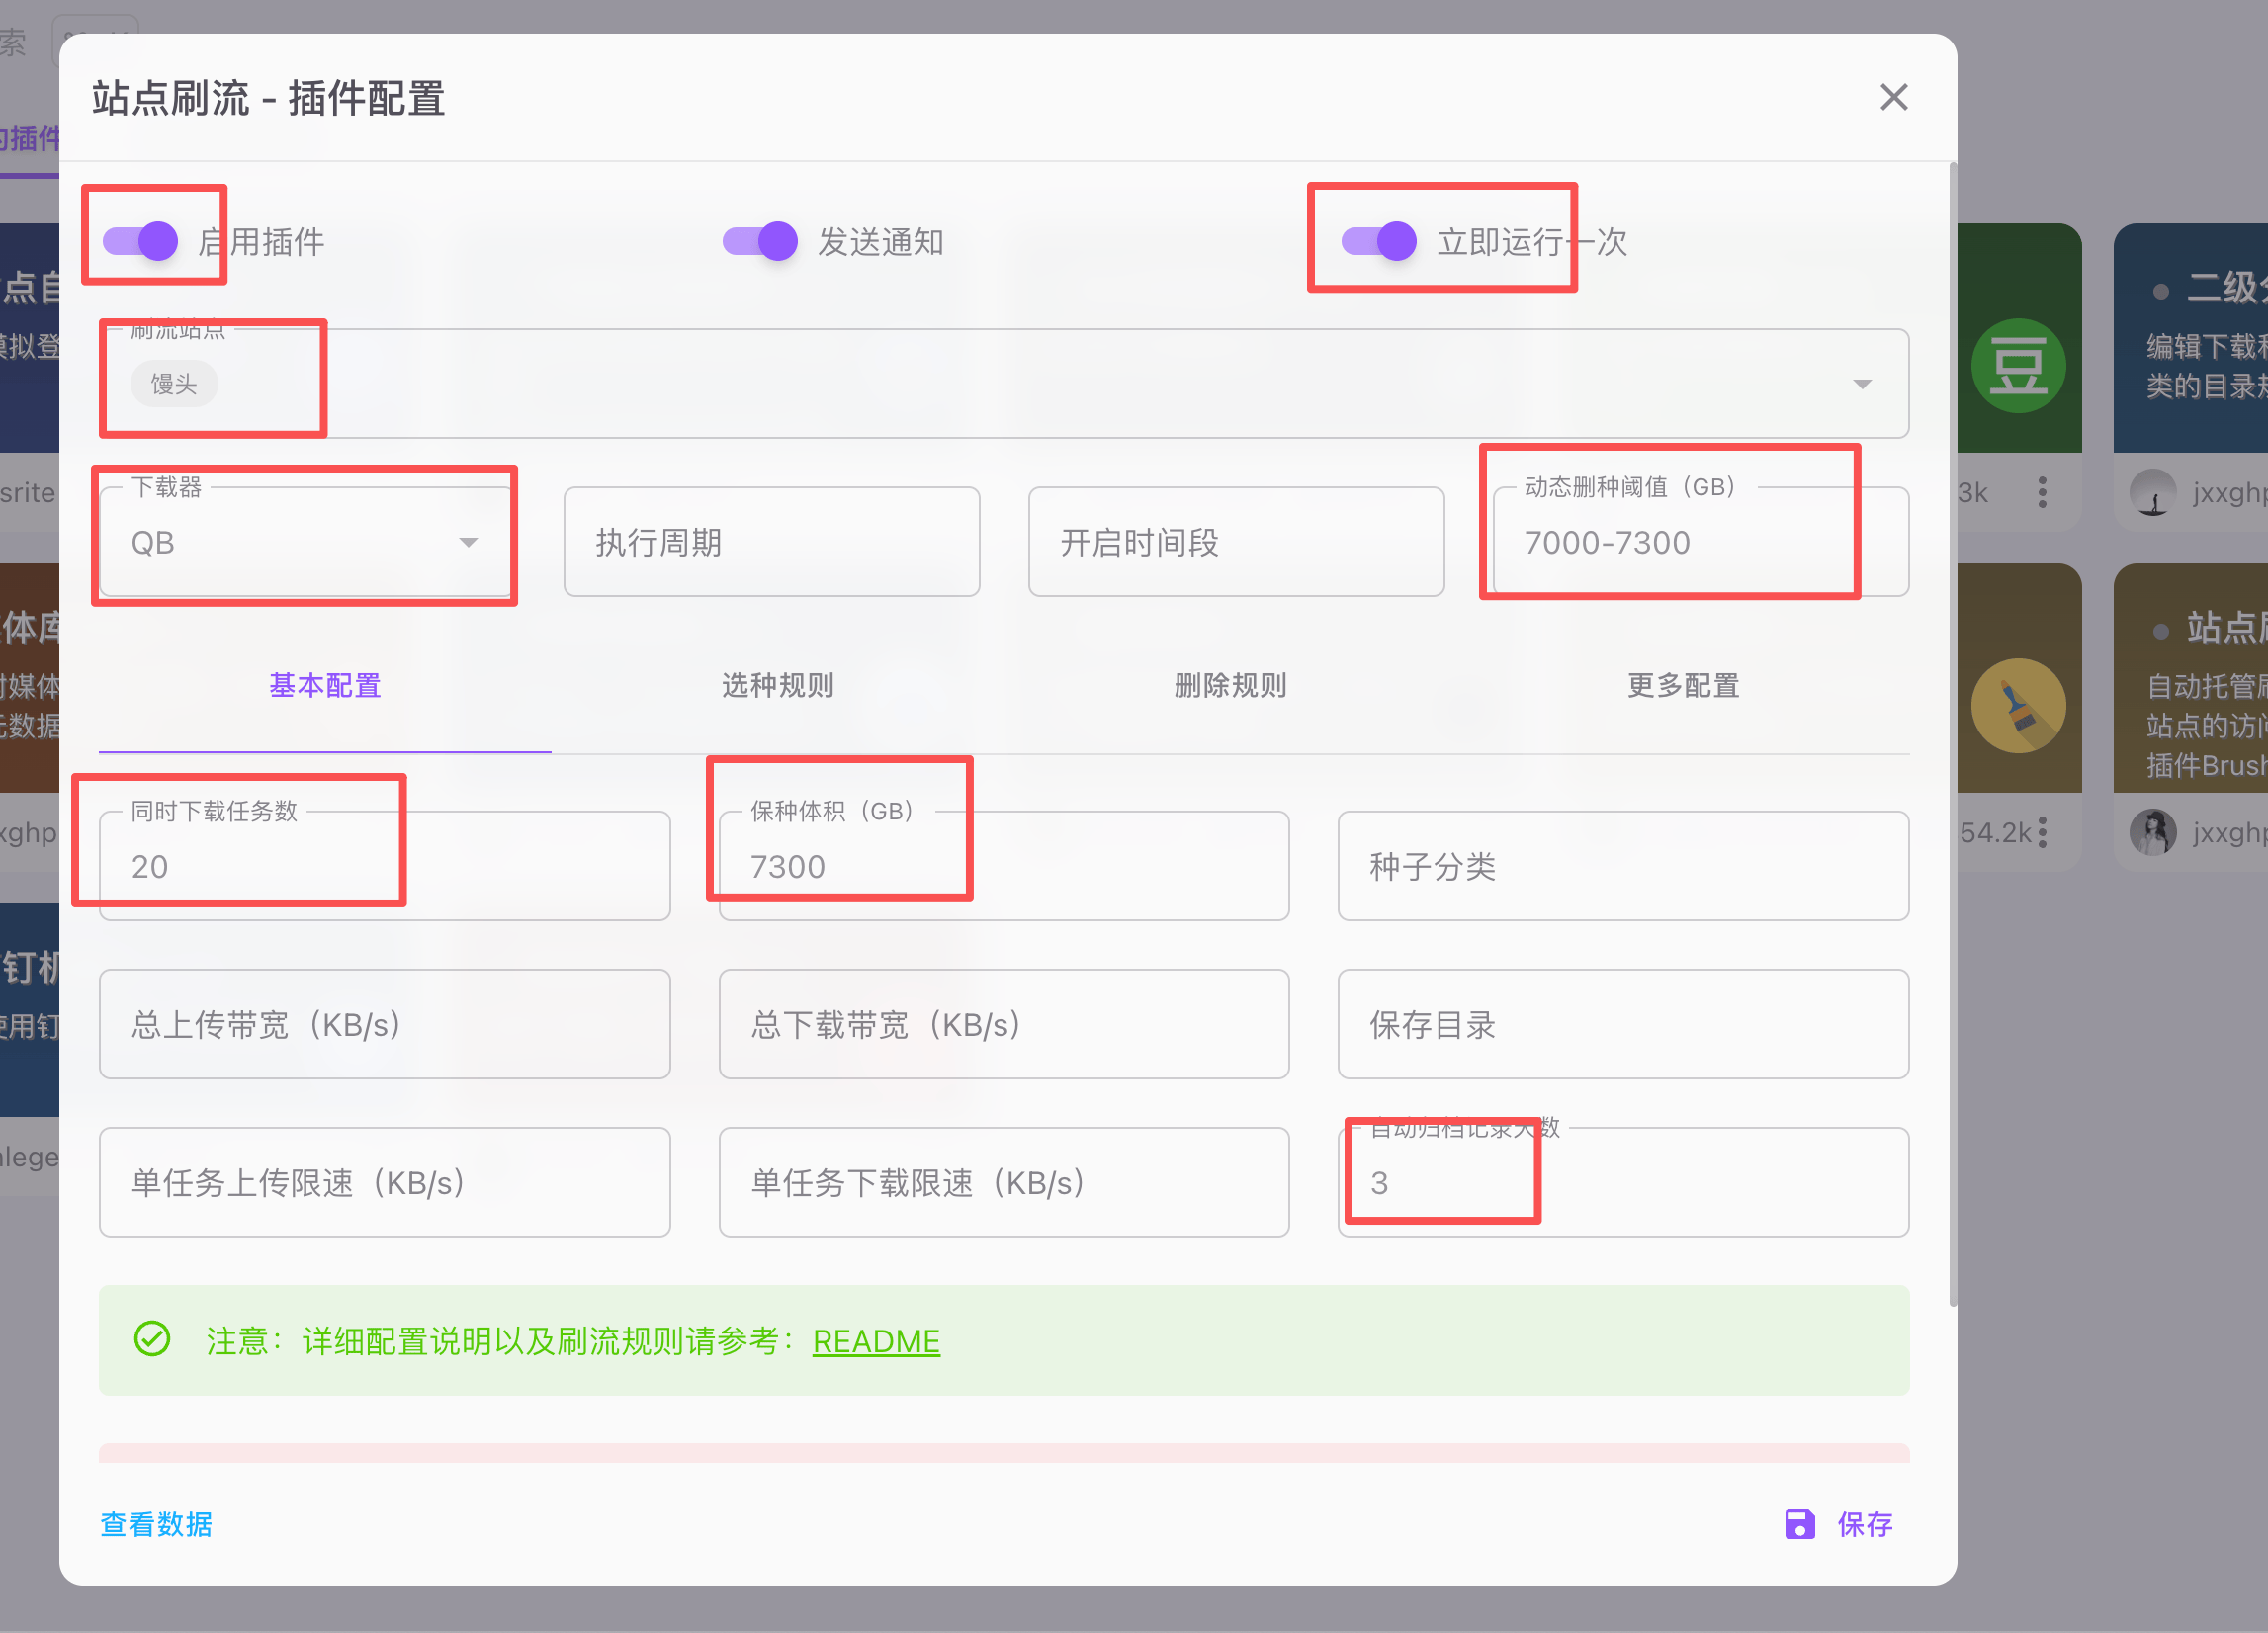Click the yellow brush plugin icon

(x=2017, y=706)
